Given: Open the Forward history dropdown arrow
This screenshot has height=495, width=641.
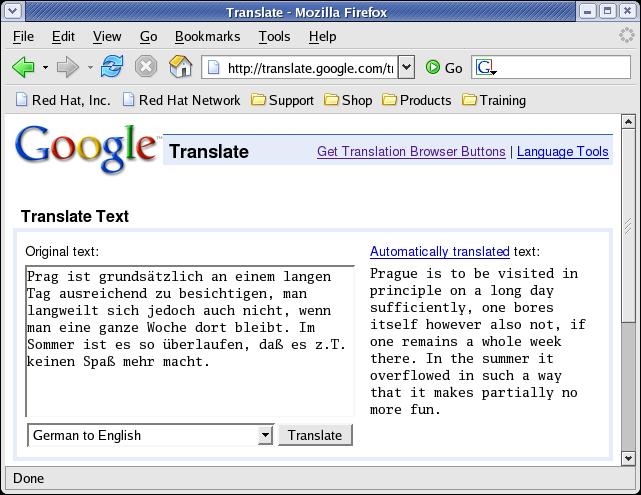Looking at the screenshot, I should pos(90,67).
